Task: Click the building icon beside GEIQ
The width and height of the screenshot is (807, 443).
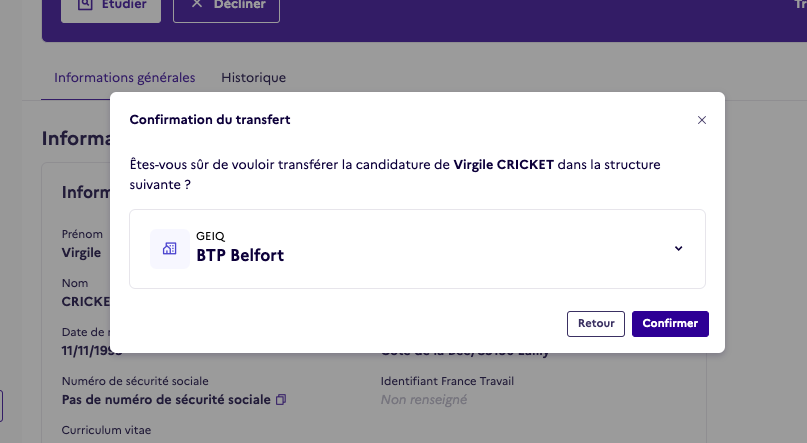Action: 170,249
